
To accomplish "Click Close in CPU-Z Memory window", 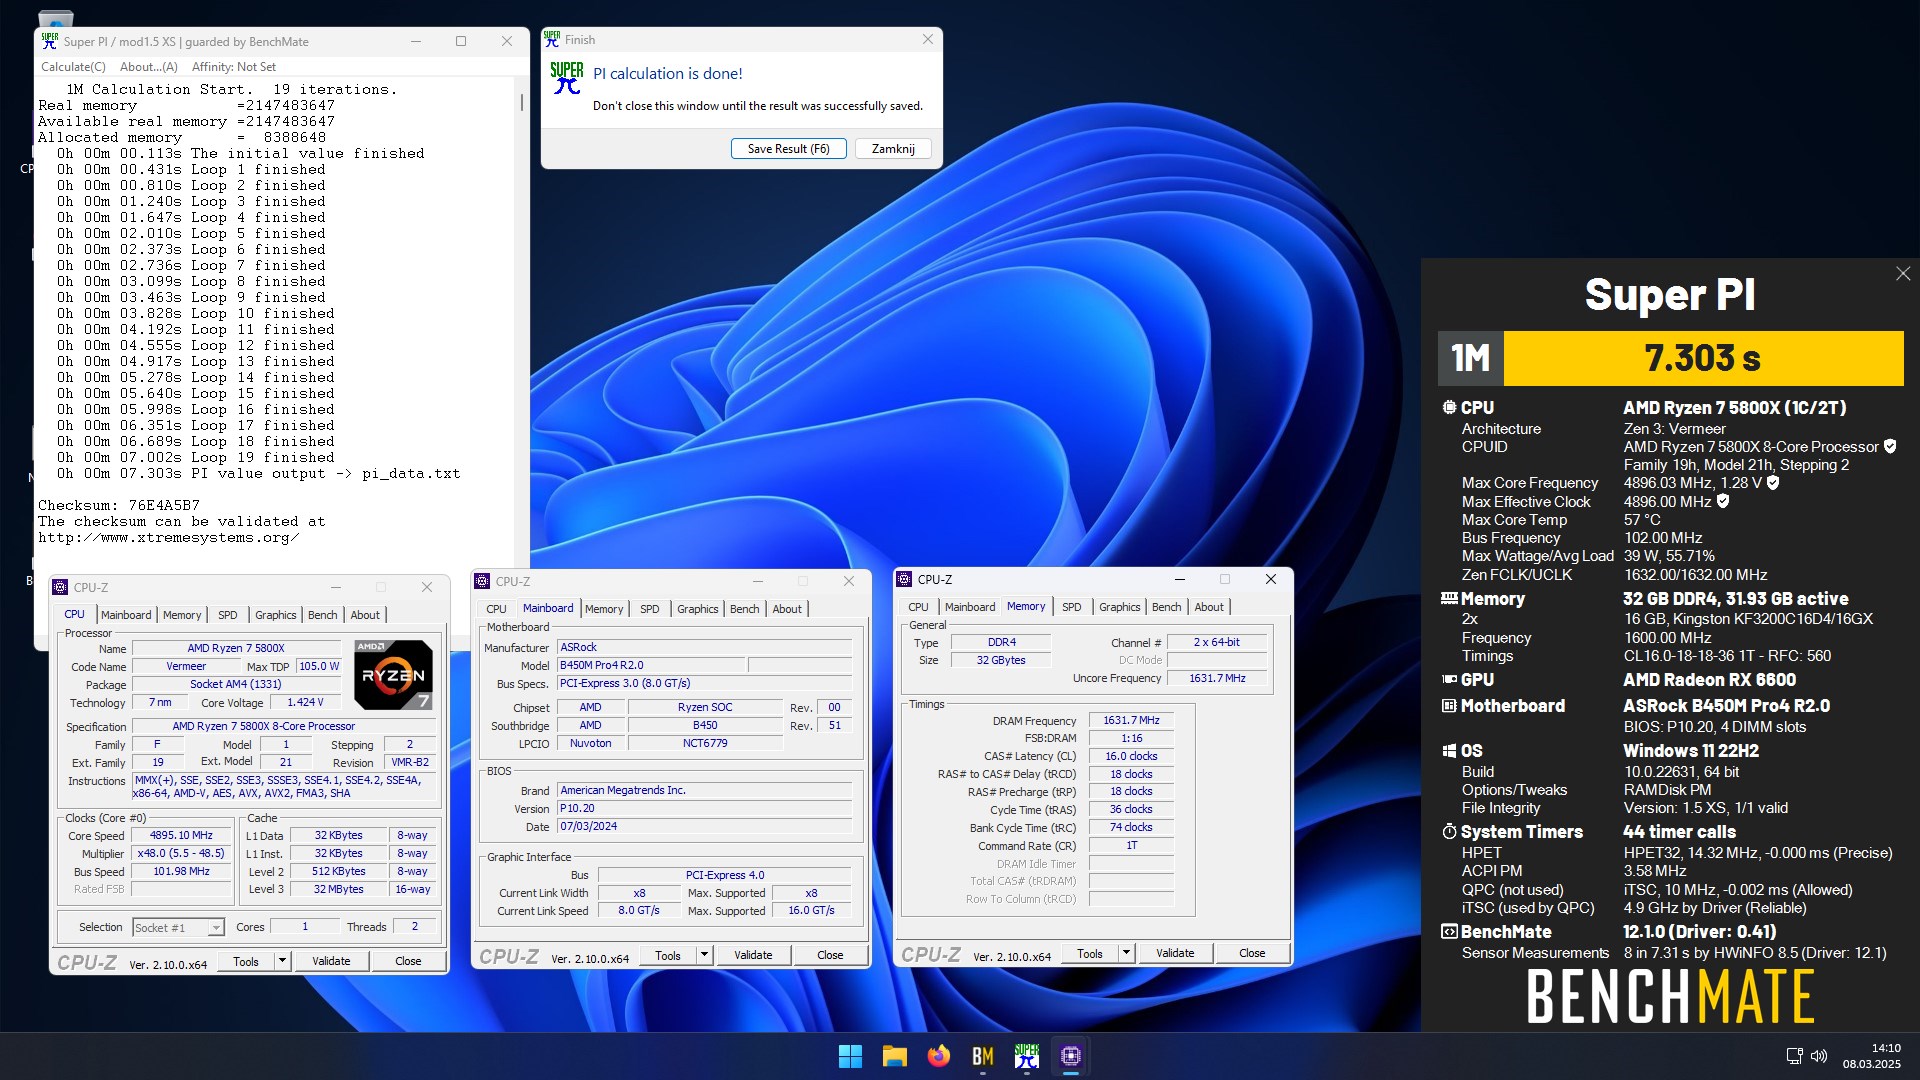I will tap(1252, 953).
